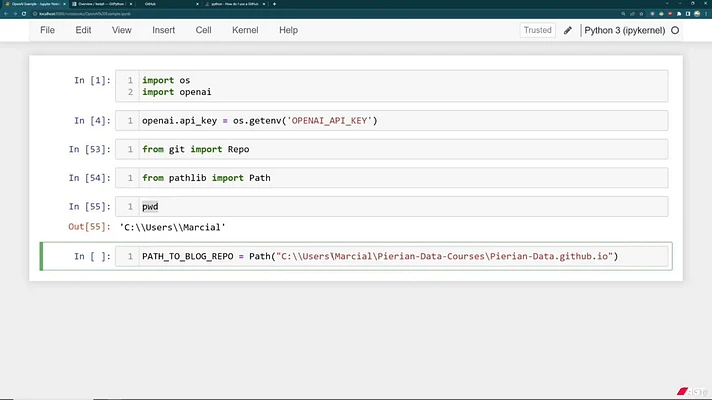Open the Kernel menu
Viewport: 712px width, 400px height.
(x=245, y=30)
